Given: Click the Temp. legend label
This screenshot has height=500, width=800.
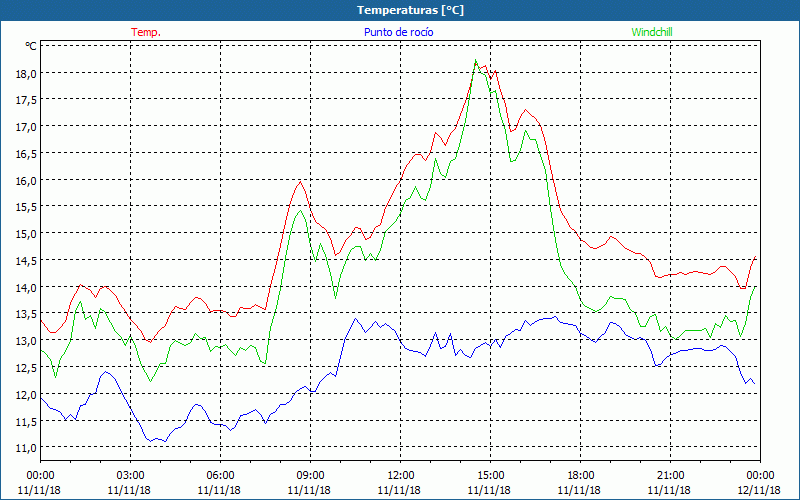Looking at the screenshot, I should pos(146,32).
